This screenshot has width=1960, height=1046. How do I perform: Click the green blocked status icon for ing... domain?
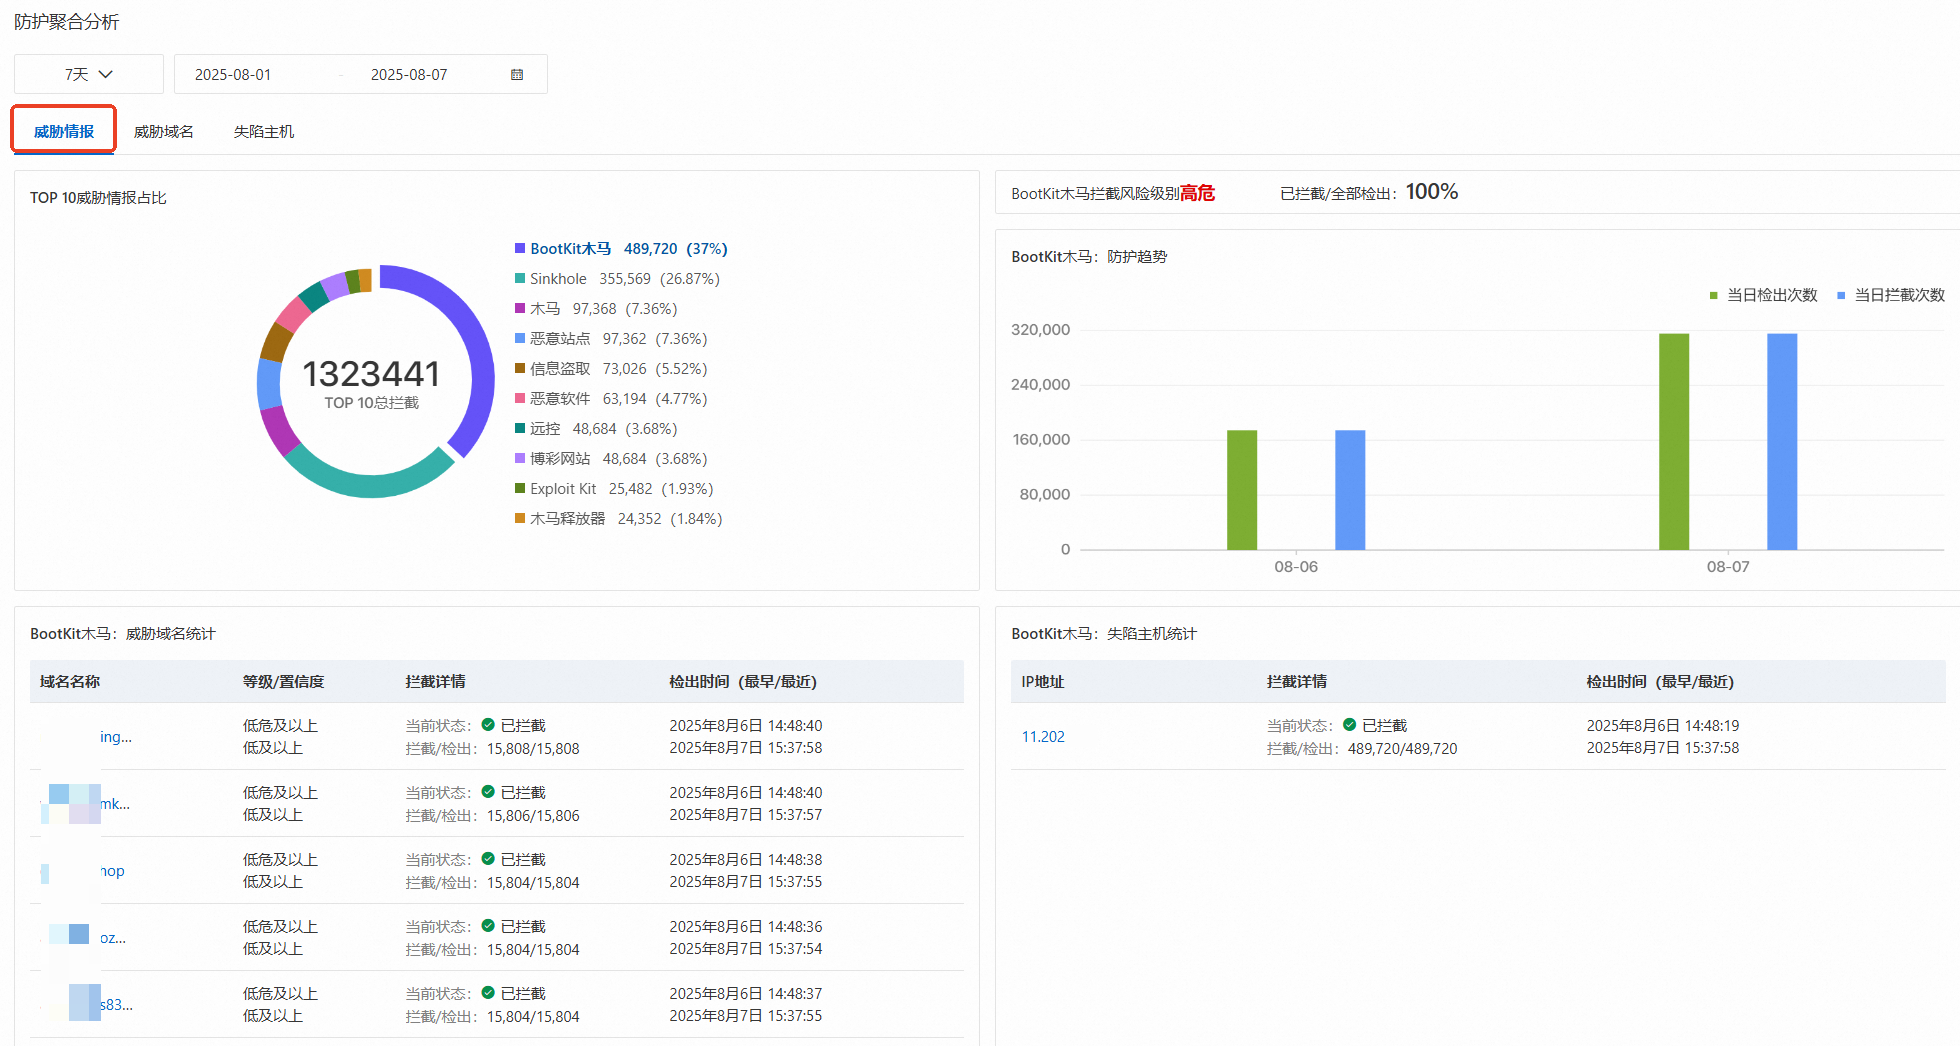click(x=488, y=725)
